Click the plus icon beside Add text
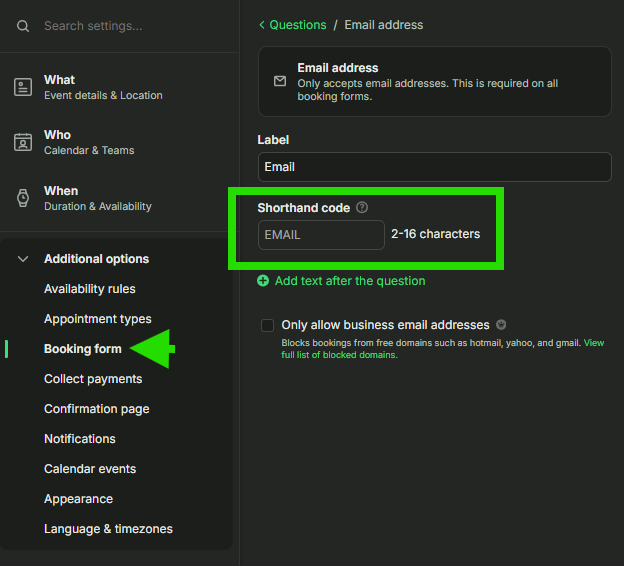This screenshot has height=566, width=624. (263, 281)
